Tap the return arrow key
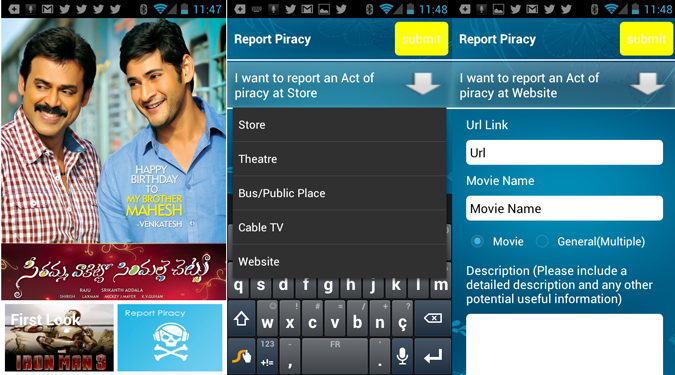Viewport: 675px width, 375px height. (x=432, y=356)
